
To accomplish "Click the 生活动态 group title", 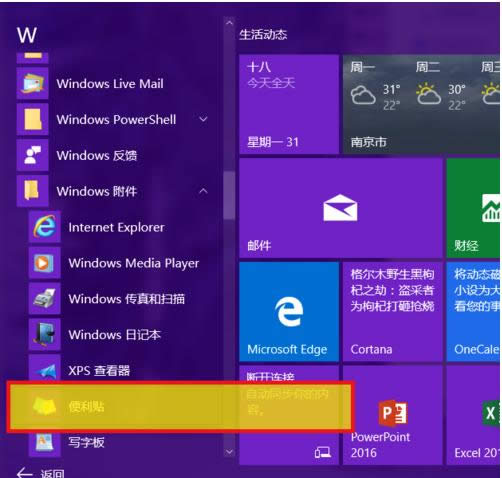I will pos(263,35).
